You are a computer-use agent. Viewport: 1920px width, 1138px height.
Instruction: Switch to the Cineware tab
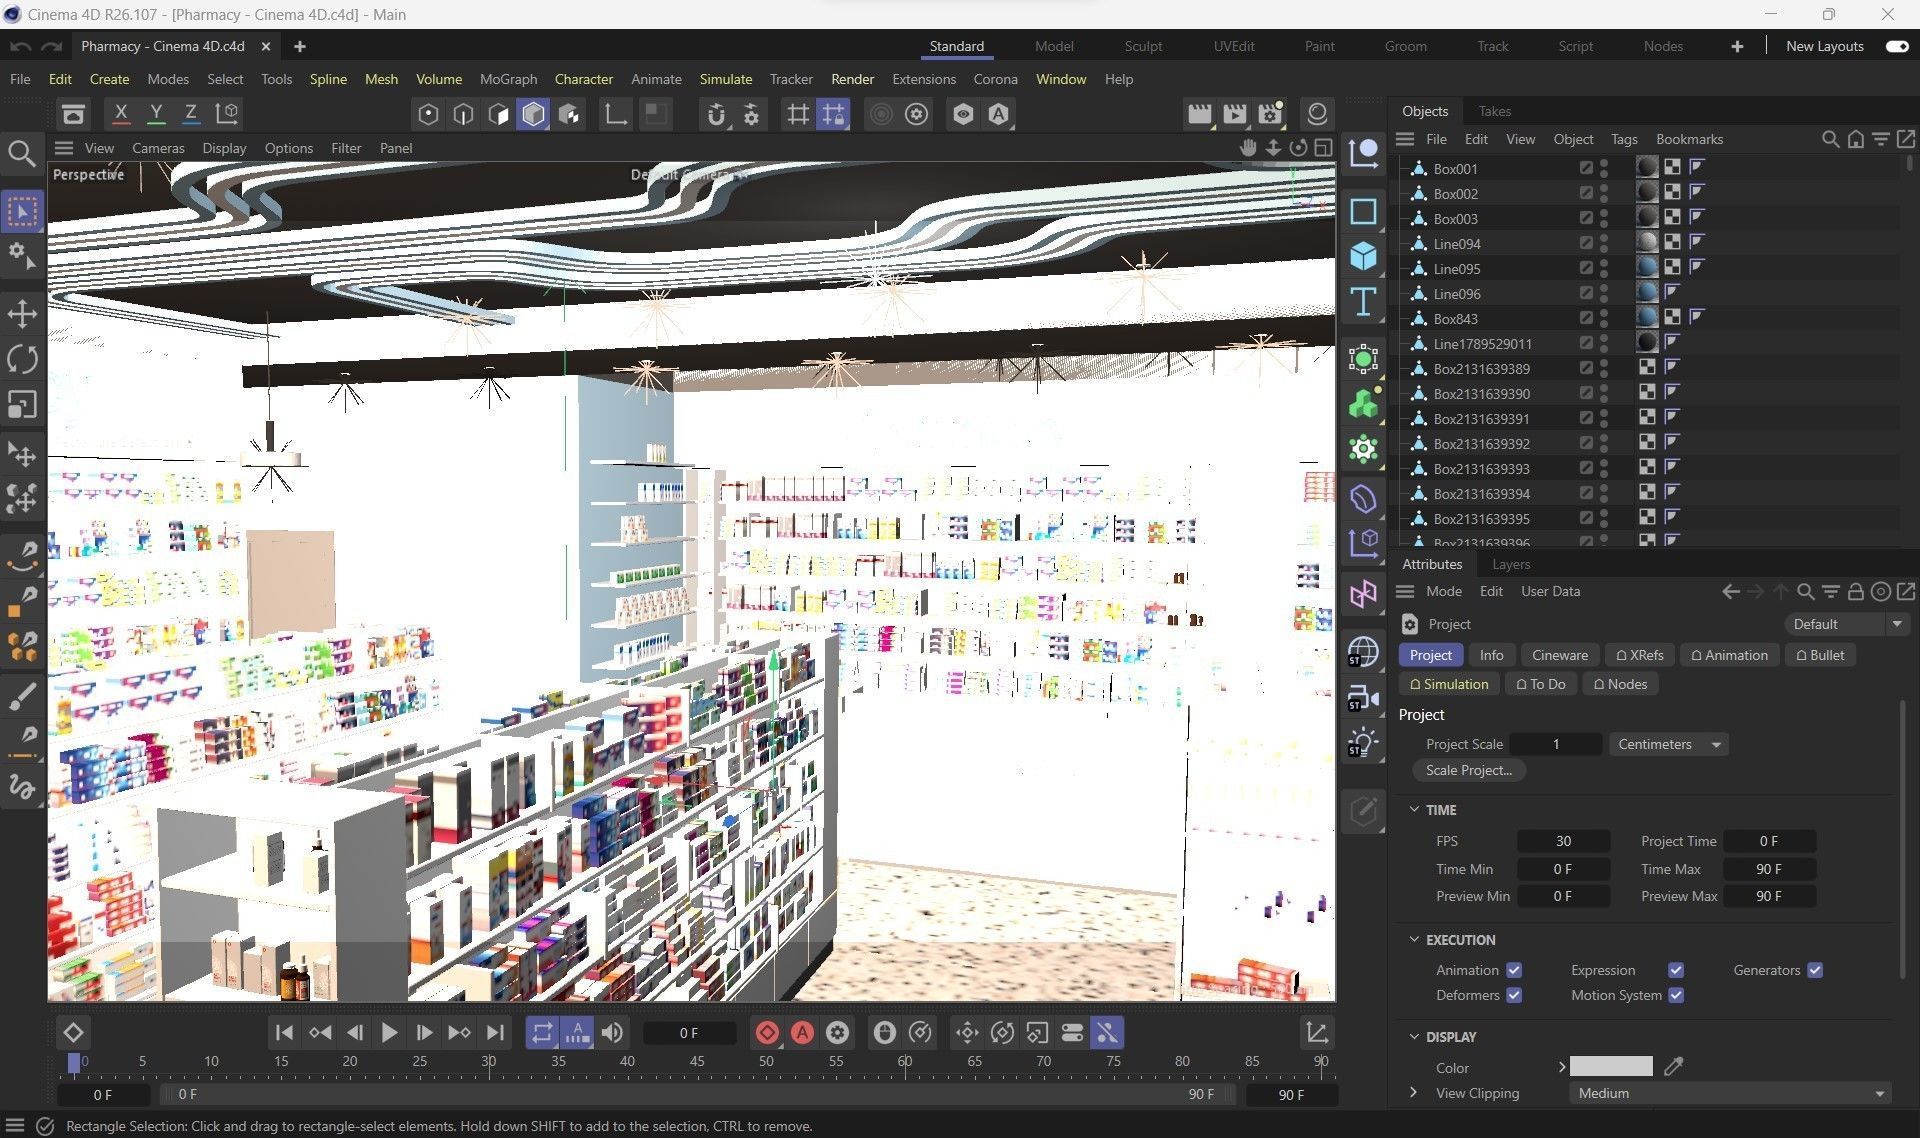click(x=1559, y=655)
